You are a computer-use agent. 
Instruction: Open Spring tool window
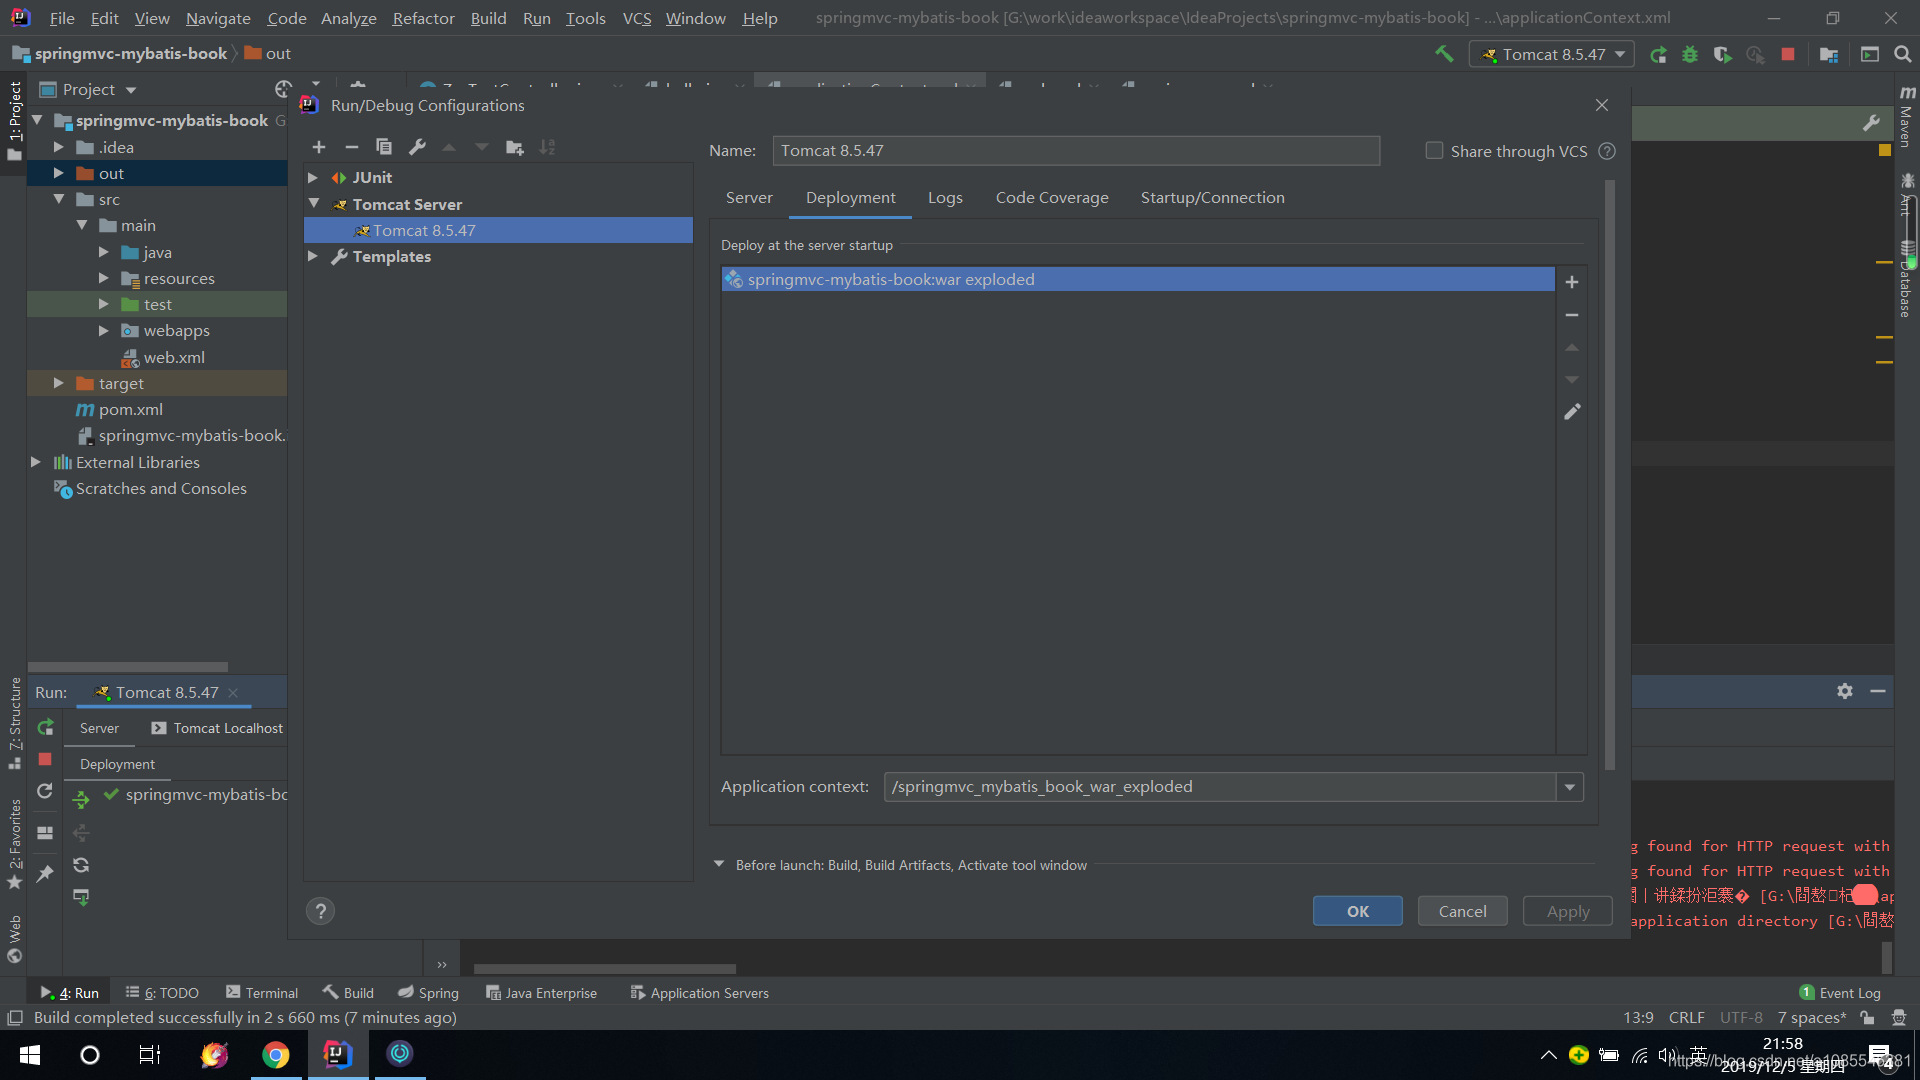click(428, 993)
